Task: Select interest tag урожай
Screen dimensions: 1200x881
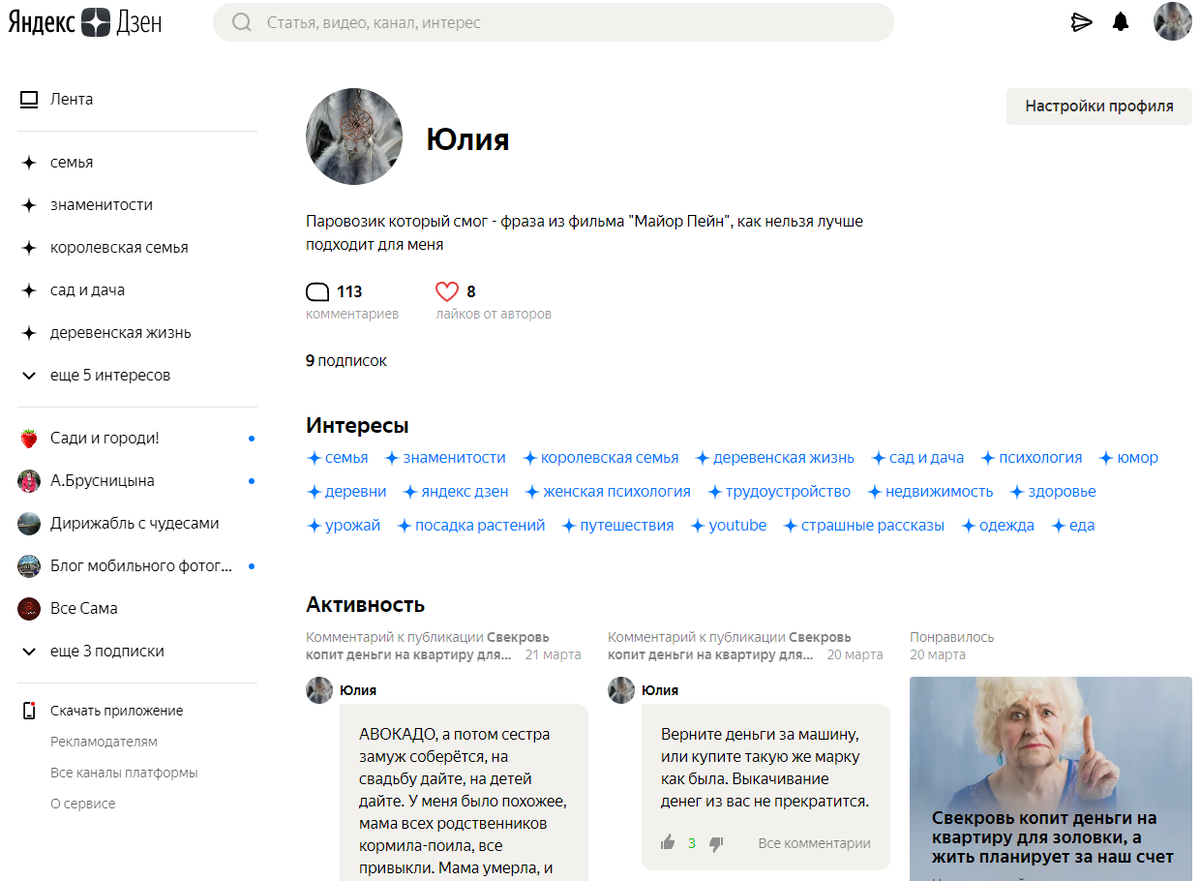Action: click(343, 526)
